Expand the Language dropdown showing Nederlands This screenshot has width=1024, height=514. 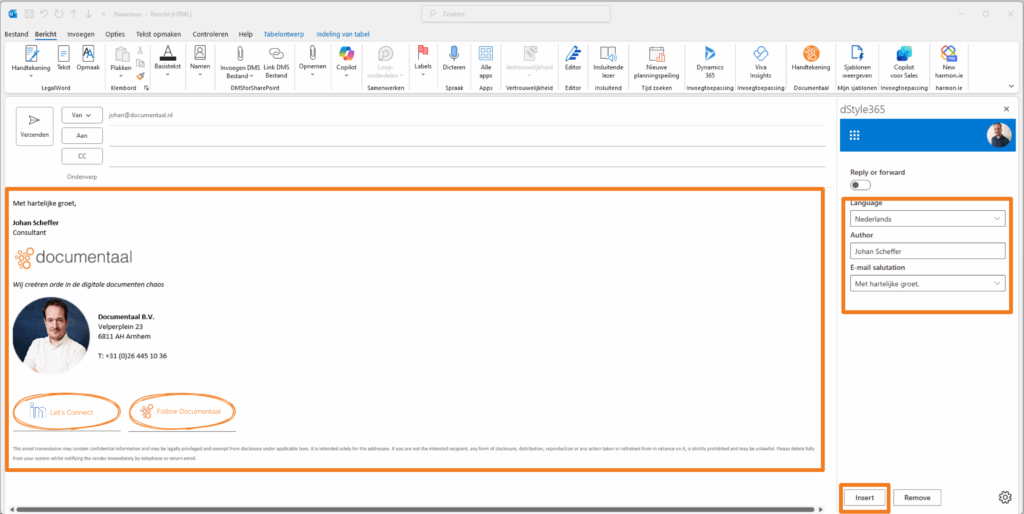point(927,219)
